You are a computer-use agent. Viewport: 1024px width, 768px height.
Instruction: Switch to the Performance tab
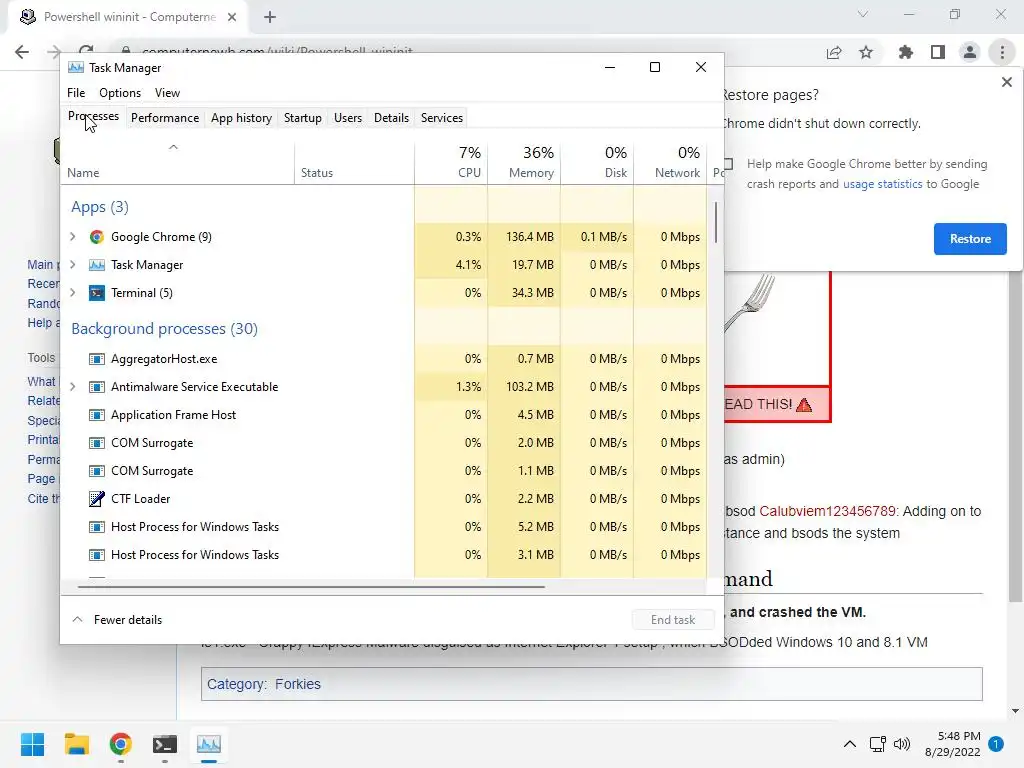pos(165,118)
